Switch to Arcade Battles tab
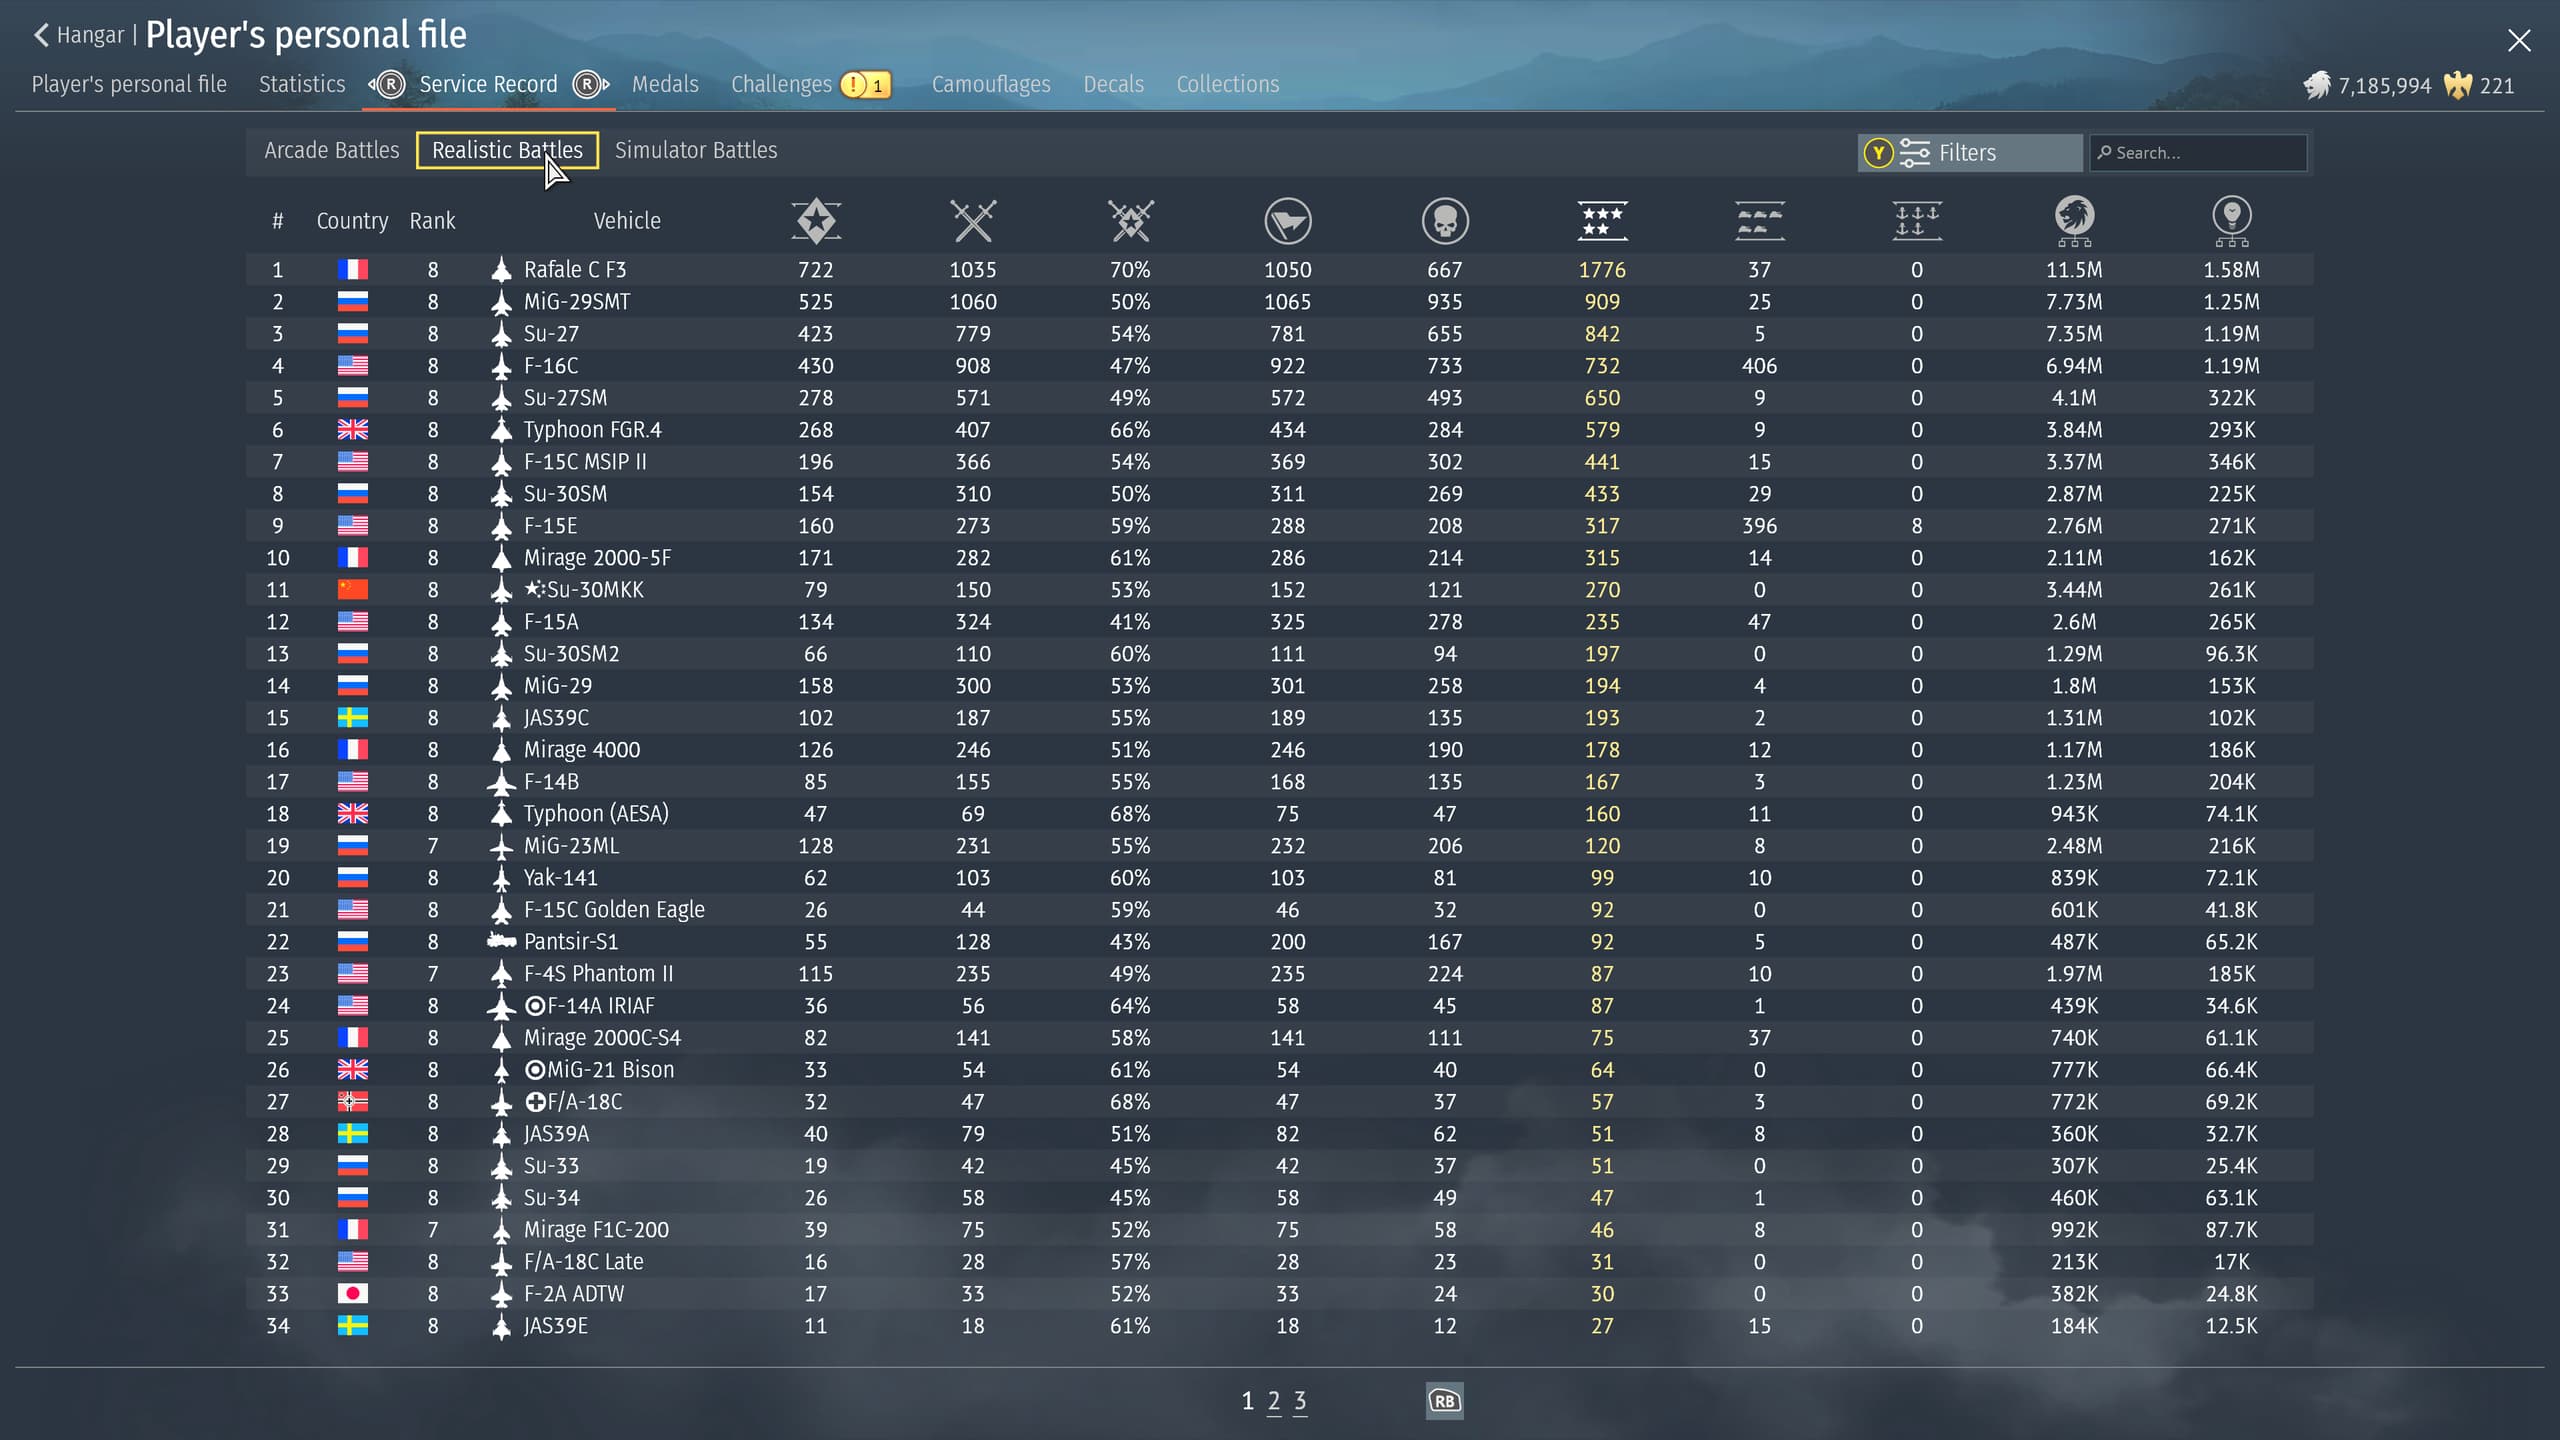 click(x=331, y=150)
